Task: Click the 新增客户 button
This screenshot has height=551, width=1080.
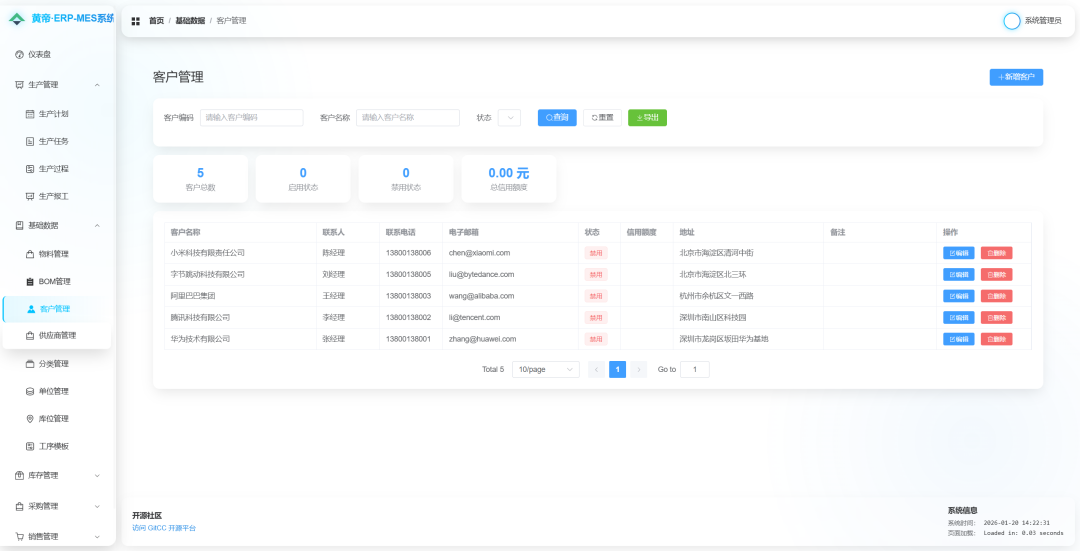Action: [x=1016, y=77]
